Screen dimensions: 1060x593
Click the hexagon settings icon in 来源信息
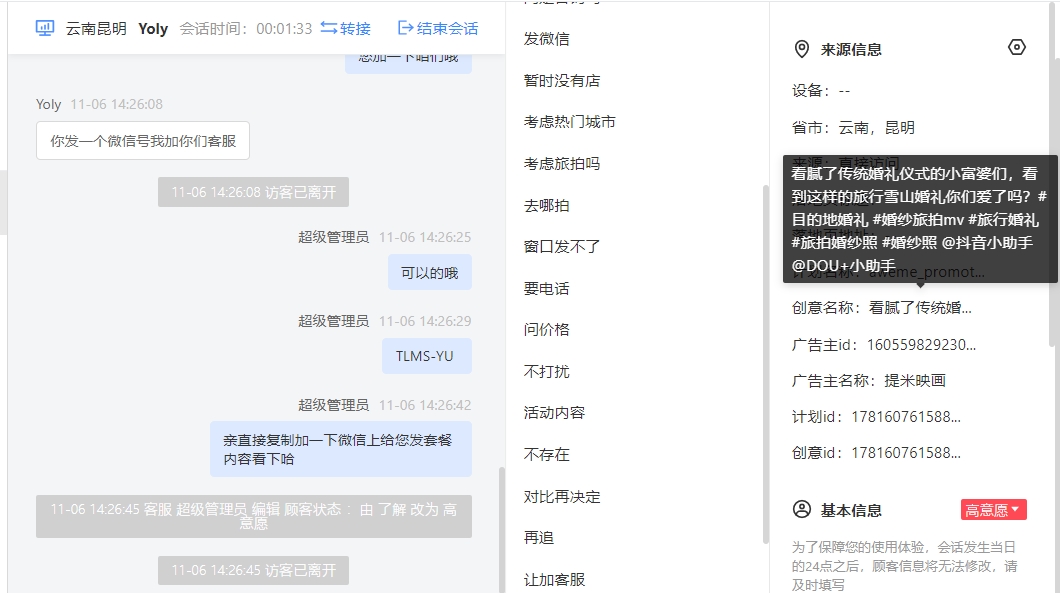tap(1017, 47)
